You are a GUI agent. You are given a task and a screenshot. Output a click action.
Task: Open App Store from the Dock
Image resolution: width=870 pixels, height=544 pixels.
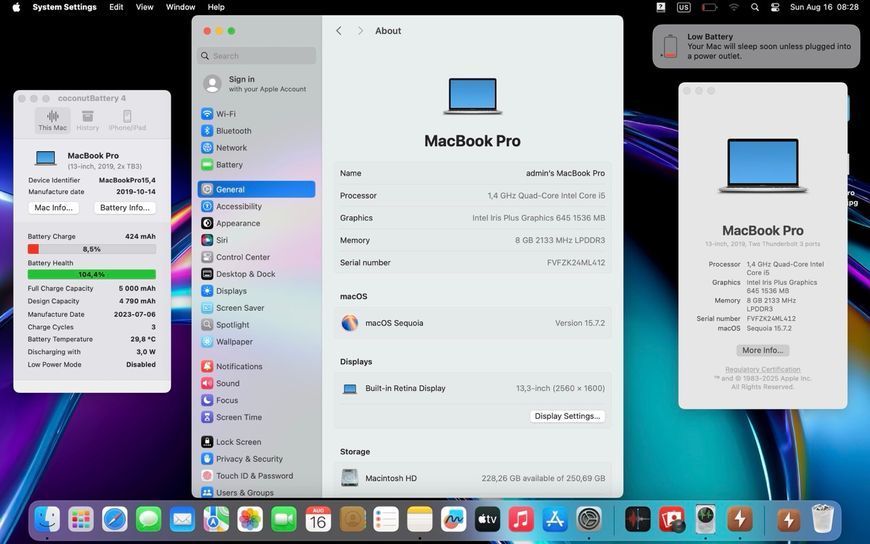[x=555, y=520]
